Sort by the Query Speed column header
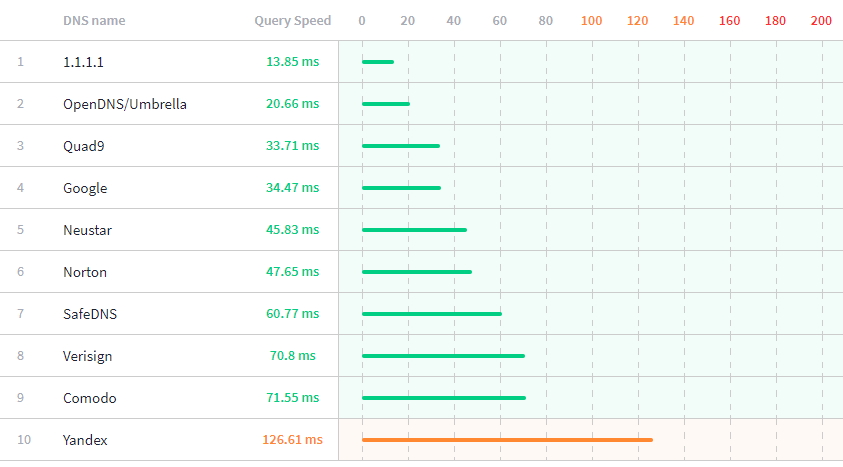This screenshot has height=467, width=843. tap(292, 20)
